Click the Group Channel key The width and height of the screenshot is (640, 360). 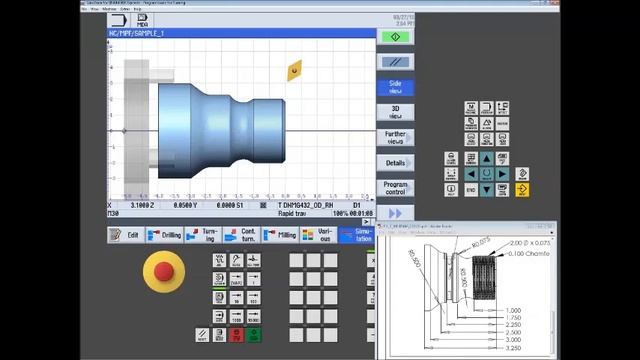pos(451,174)
